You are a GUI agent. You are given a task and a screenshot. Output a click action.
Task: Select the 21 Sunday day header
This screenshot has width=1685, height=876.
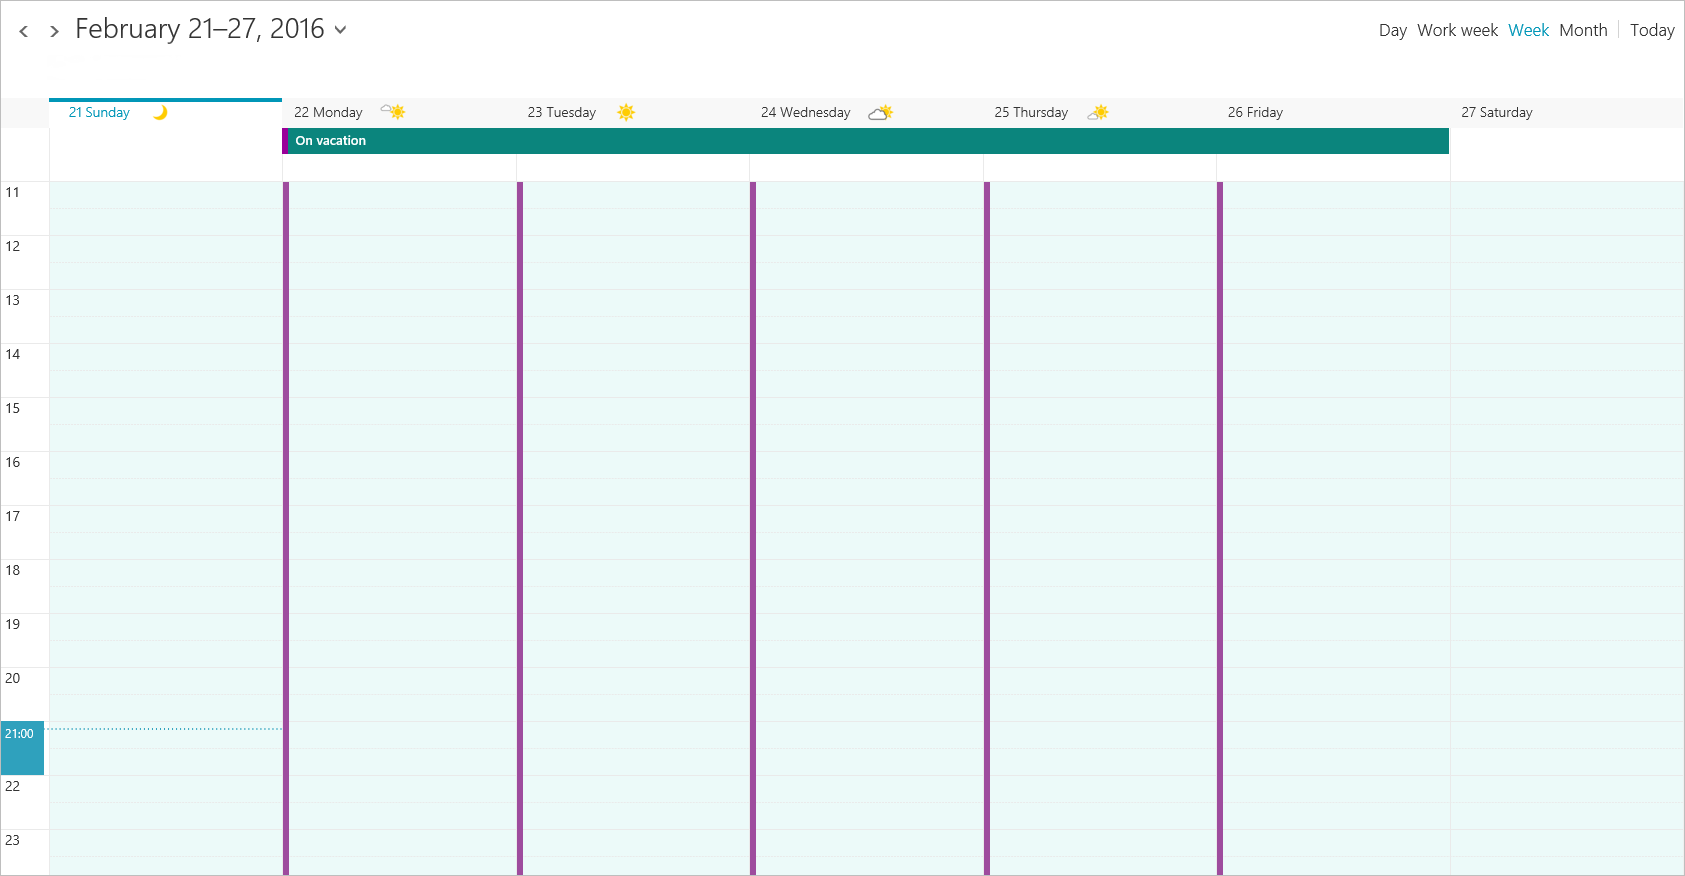pos(99,113)
